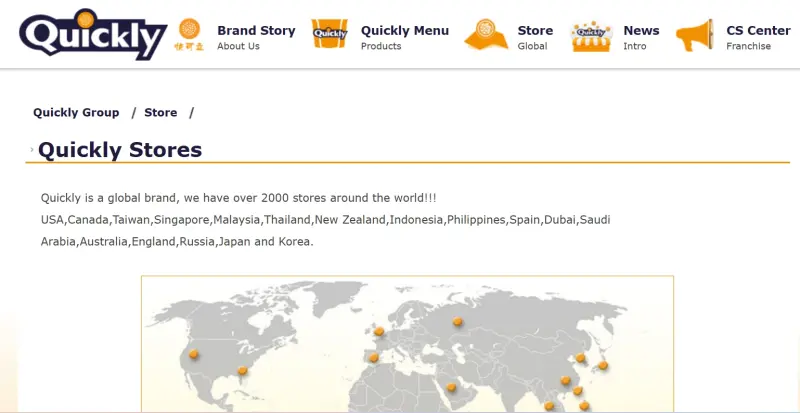
Task: Select the map pin on the Arabian Peninsula
Action: click(451, 387)
